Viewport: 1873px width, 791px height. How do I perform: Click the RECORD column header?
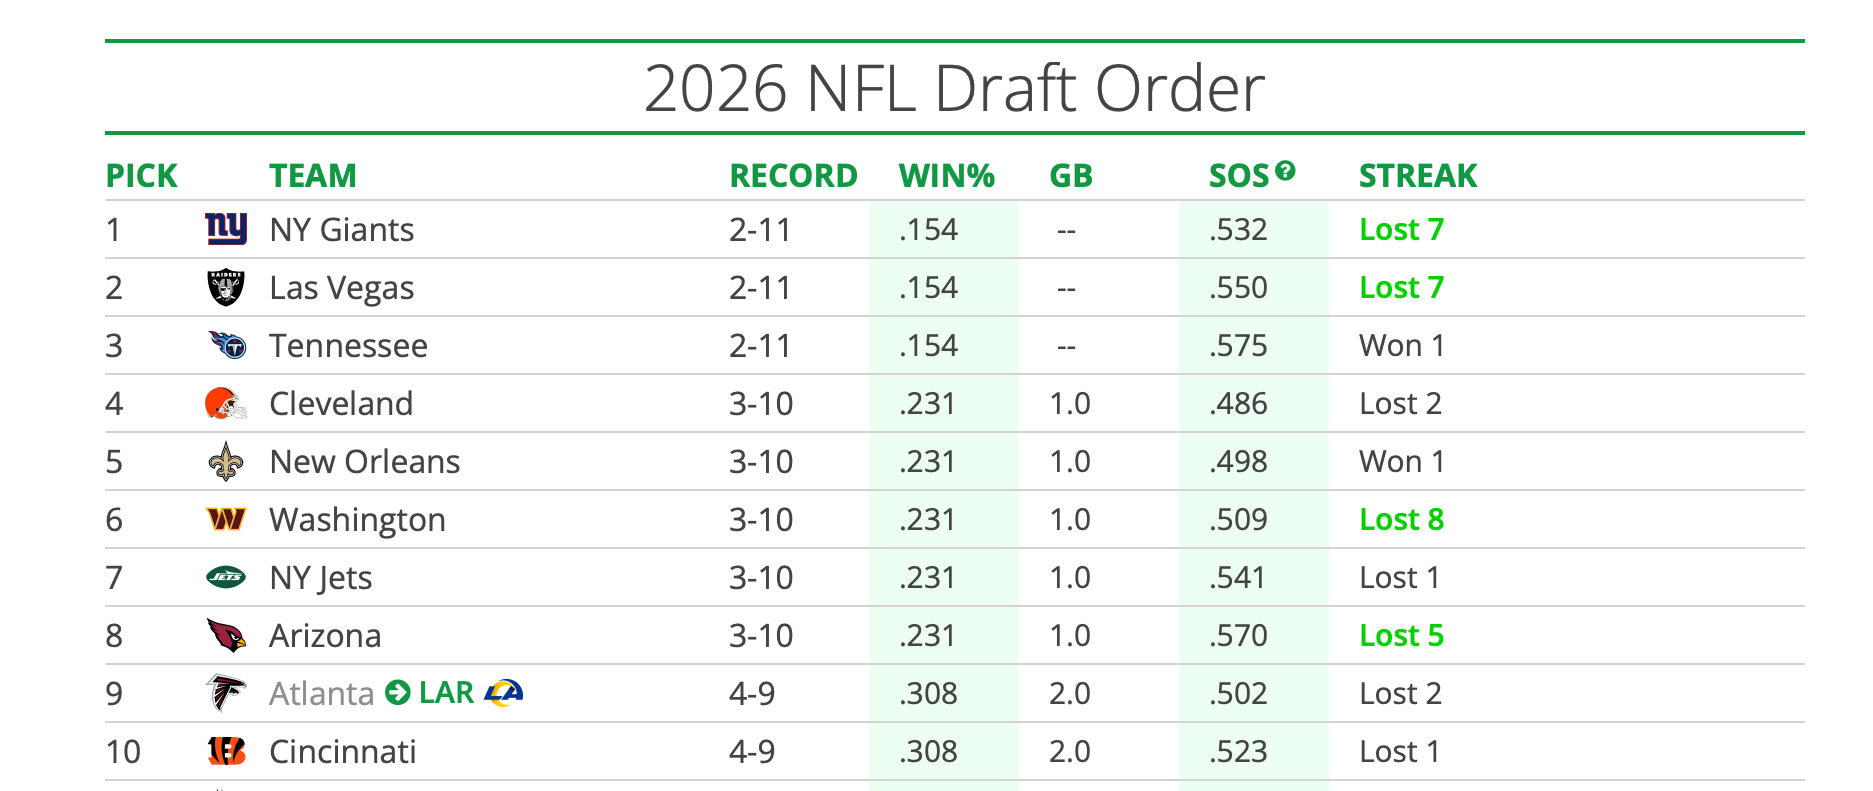click(x=793, y=176)
